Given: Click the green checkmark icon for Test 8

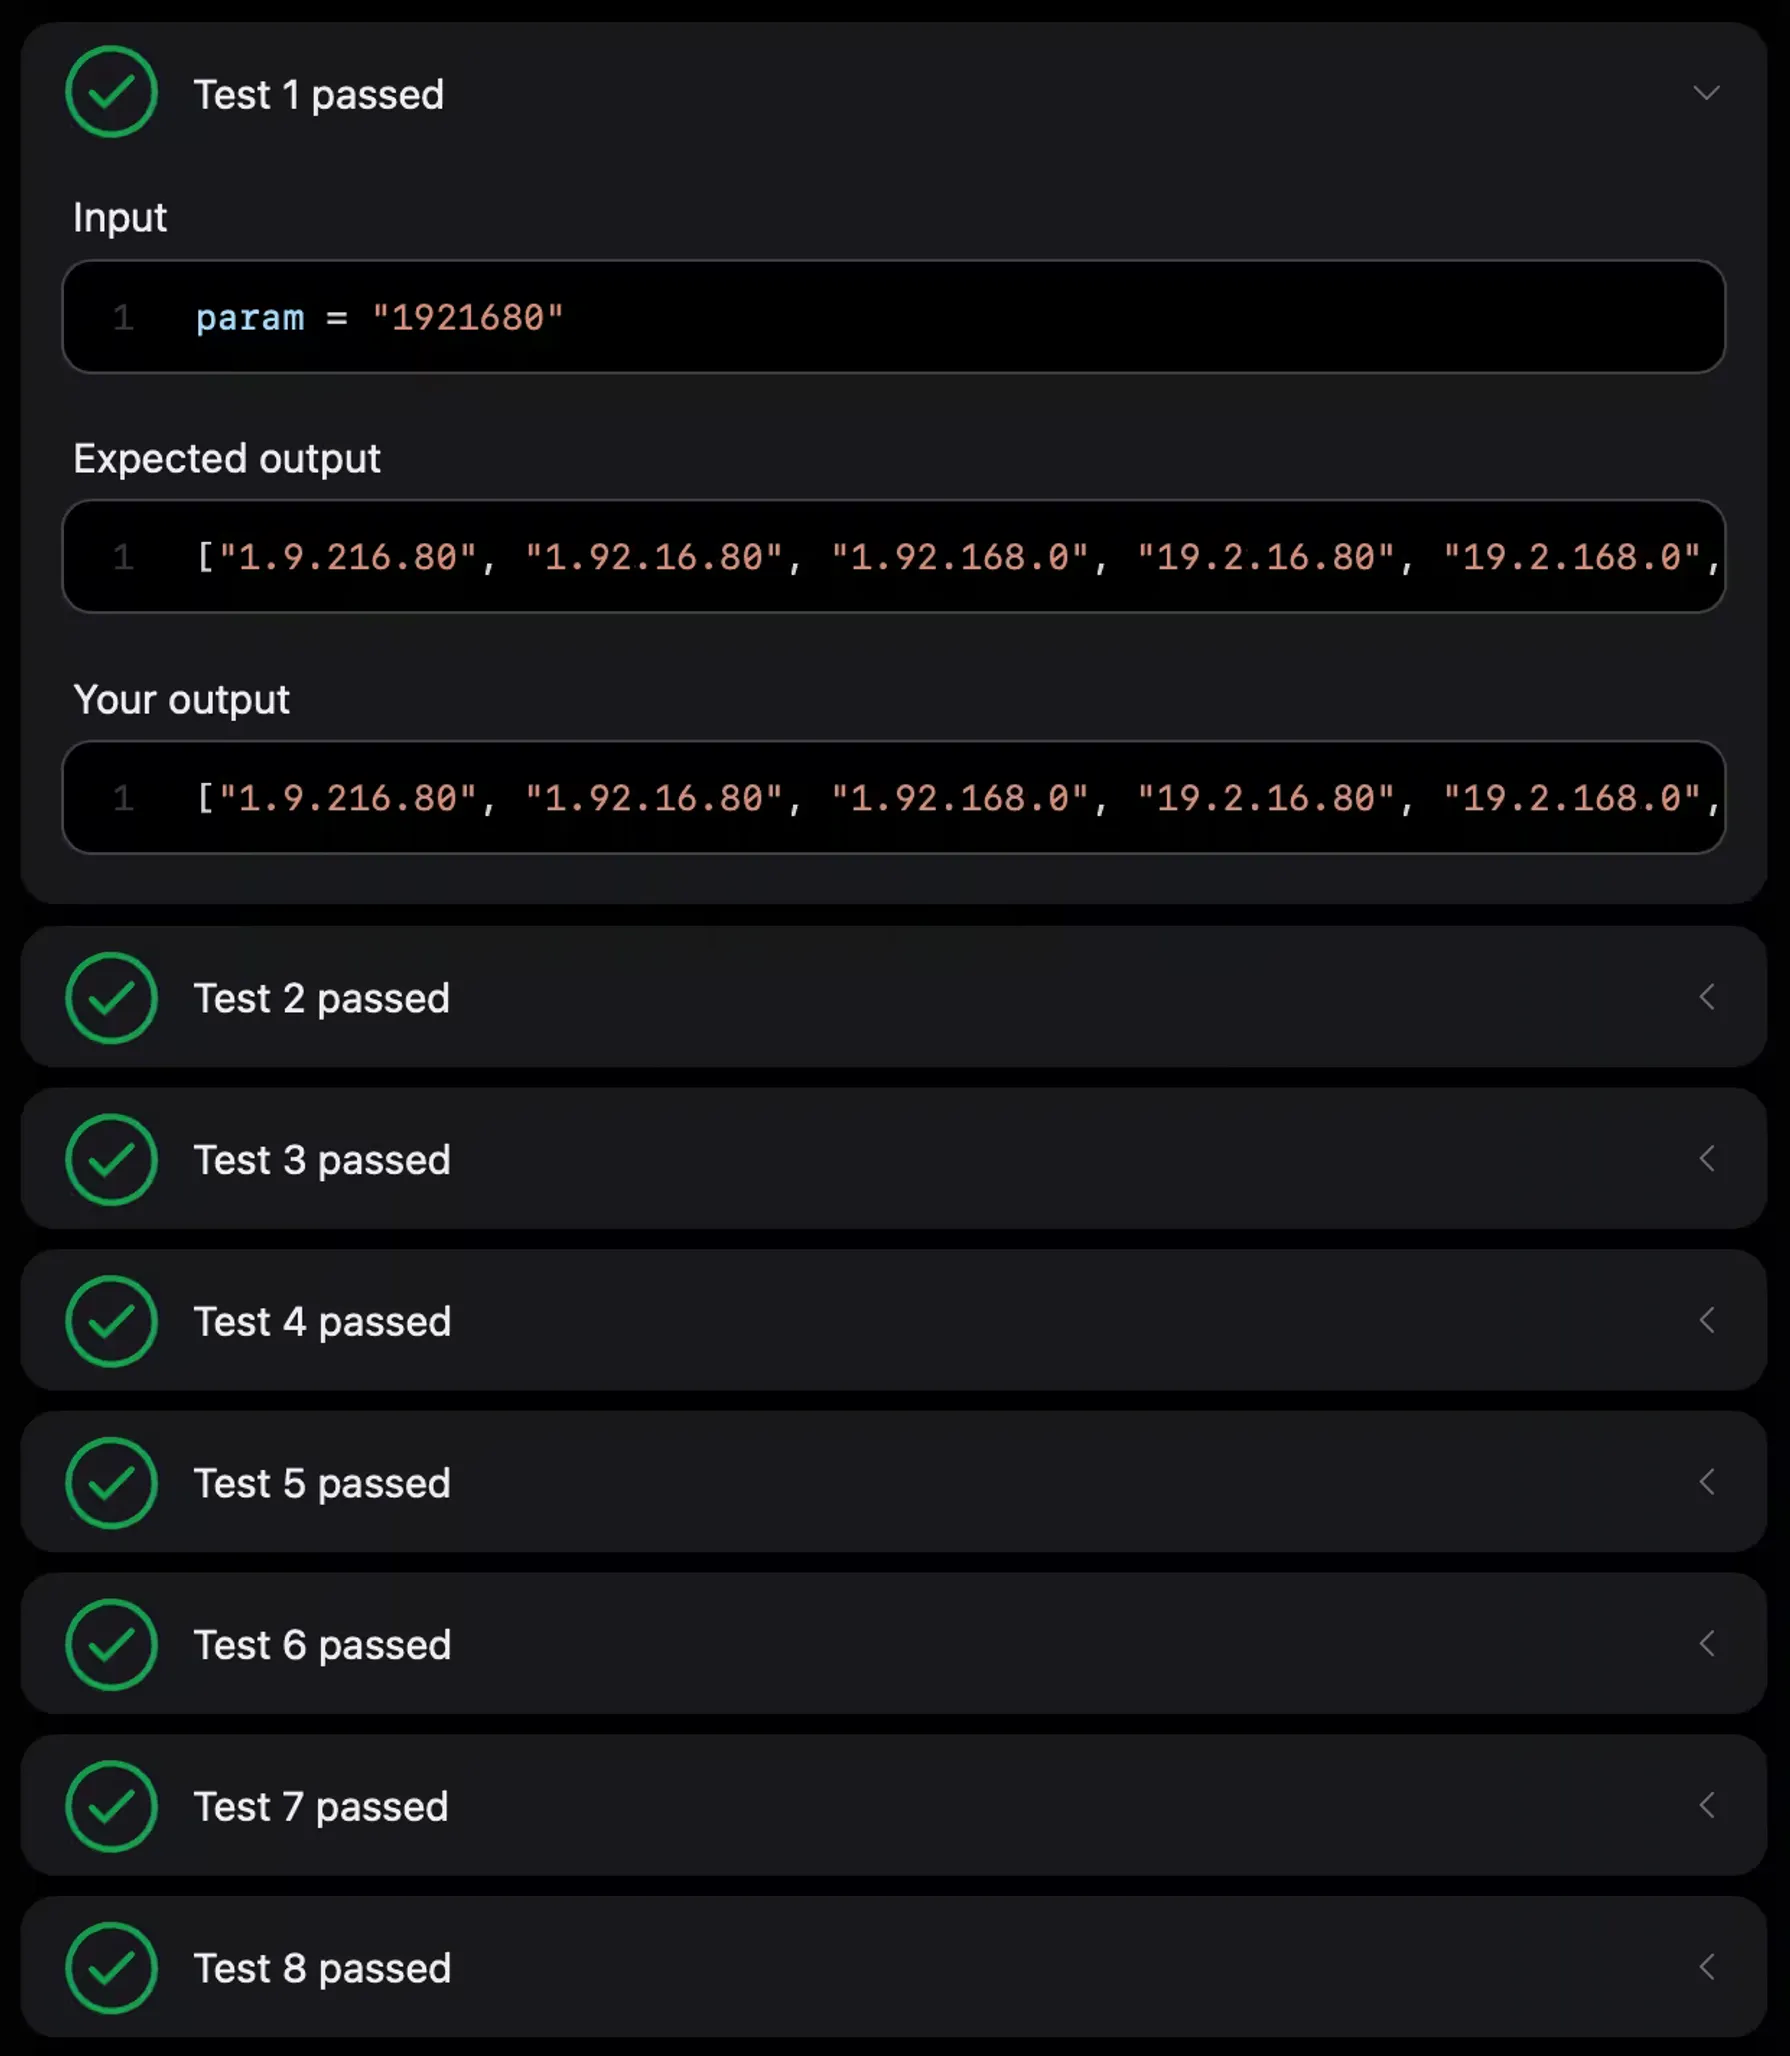Looking at the screenshot, I should [x=111, y=1968].
